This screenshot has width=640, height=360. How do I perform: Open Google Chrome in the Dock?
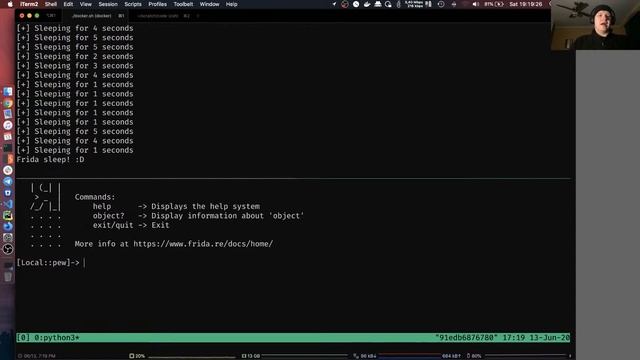point(8,103)
